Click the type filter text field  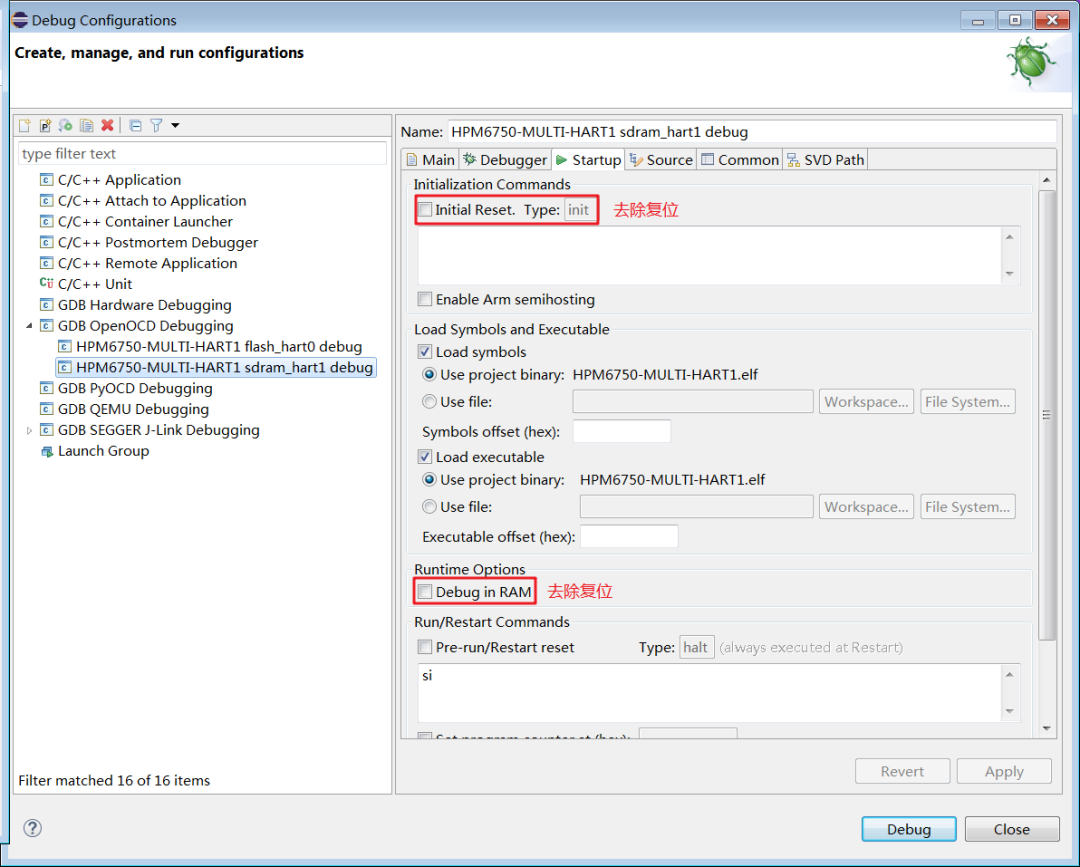(202, 154)
